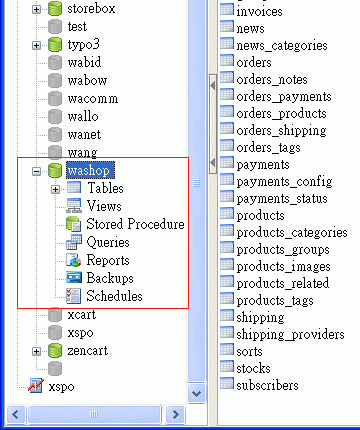This screenshot has height=430, width=360.
Task: Click the subscribers table icon
Action: [227, 383]
